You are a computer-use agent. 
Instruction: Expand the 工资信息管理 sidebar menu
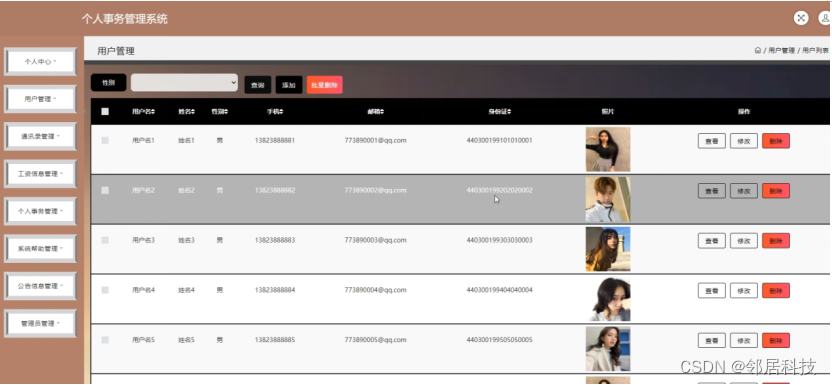[x=40, y=174]
